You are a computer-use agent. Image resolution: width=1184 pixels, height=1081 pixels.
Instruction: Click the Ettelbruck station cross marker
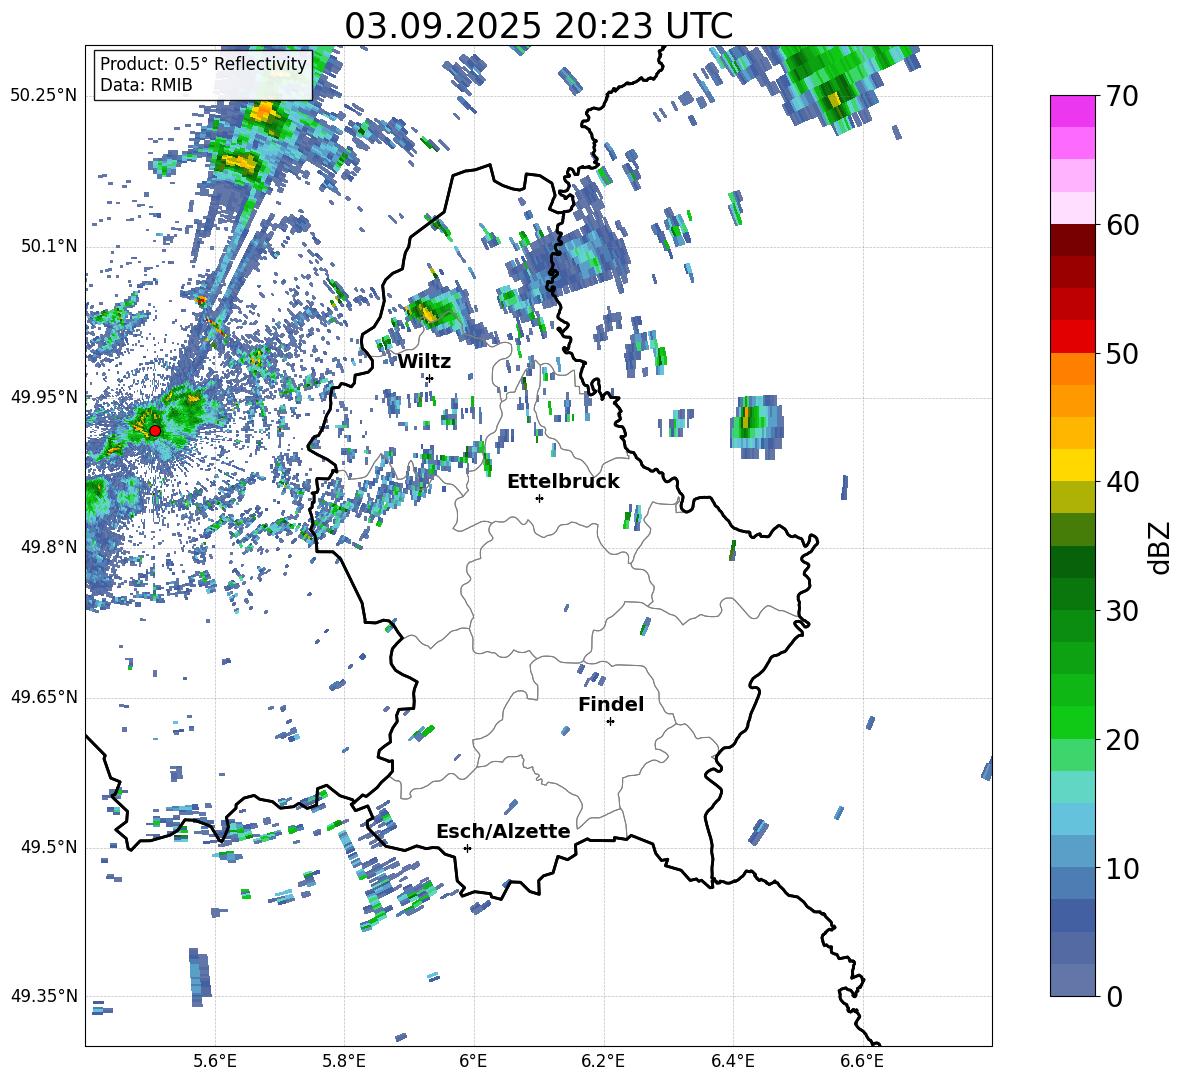(x=539, y=498)
